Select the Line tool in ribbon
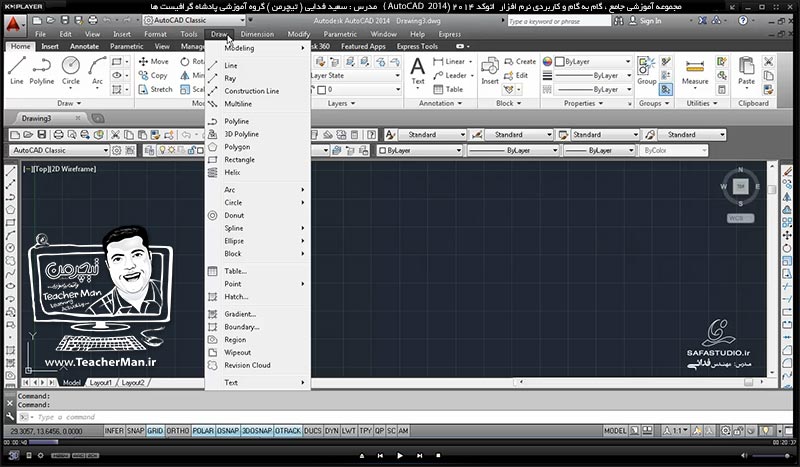Image resolution: width=800 pixels, height=467 pixels. (x=16, y=70)
